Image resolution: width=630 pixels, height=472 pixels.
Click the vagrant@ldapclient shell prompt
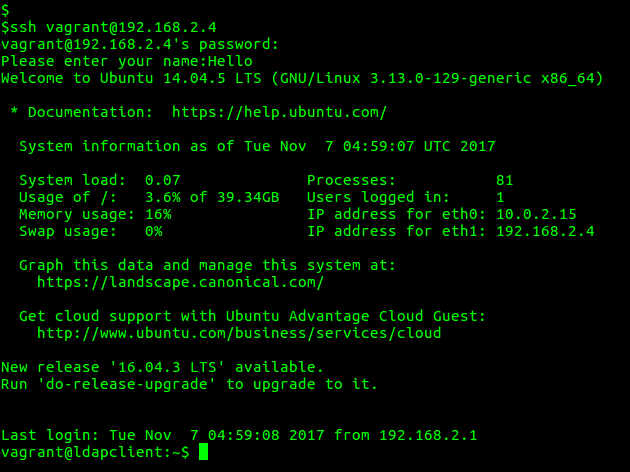95,452
